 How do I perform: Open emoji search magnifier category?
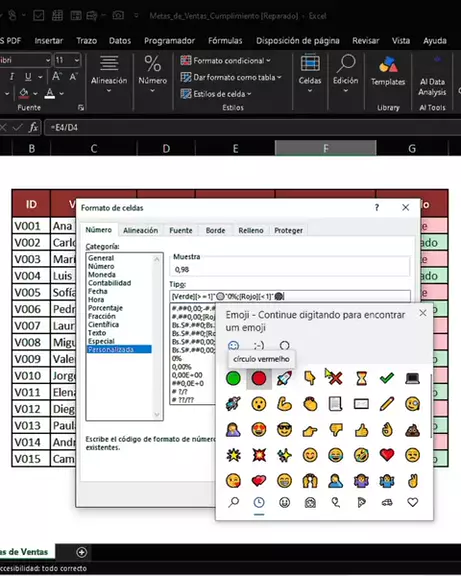coord(233,502)
